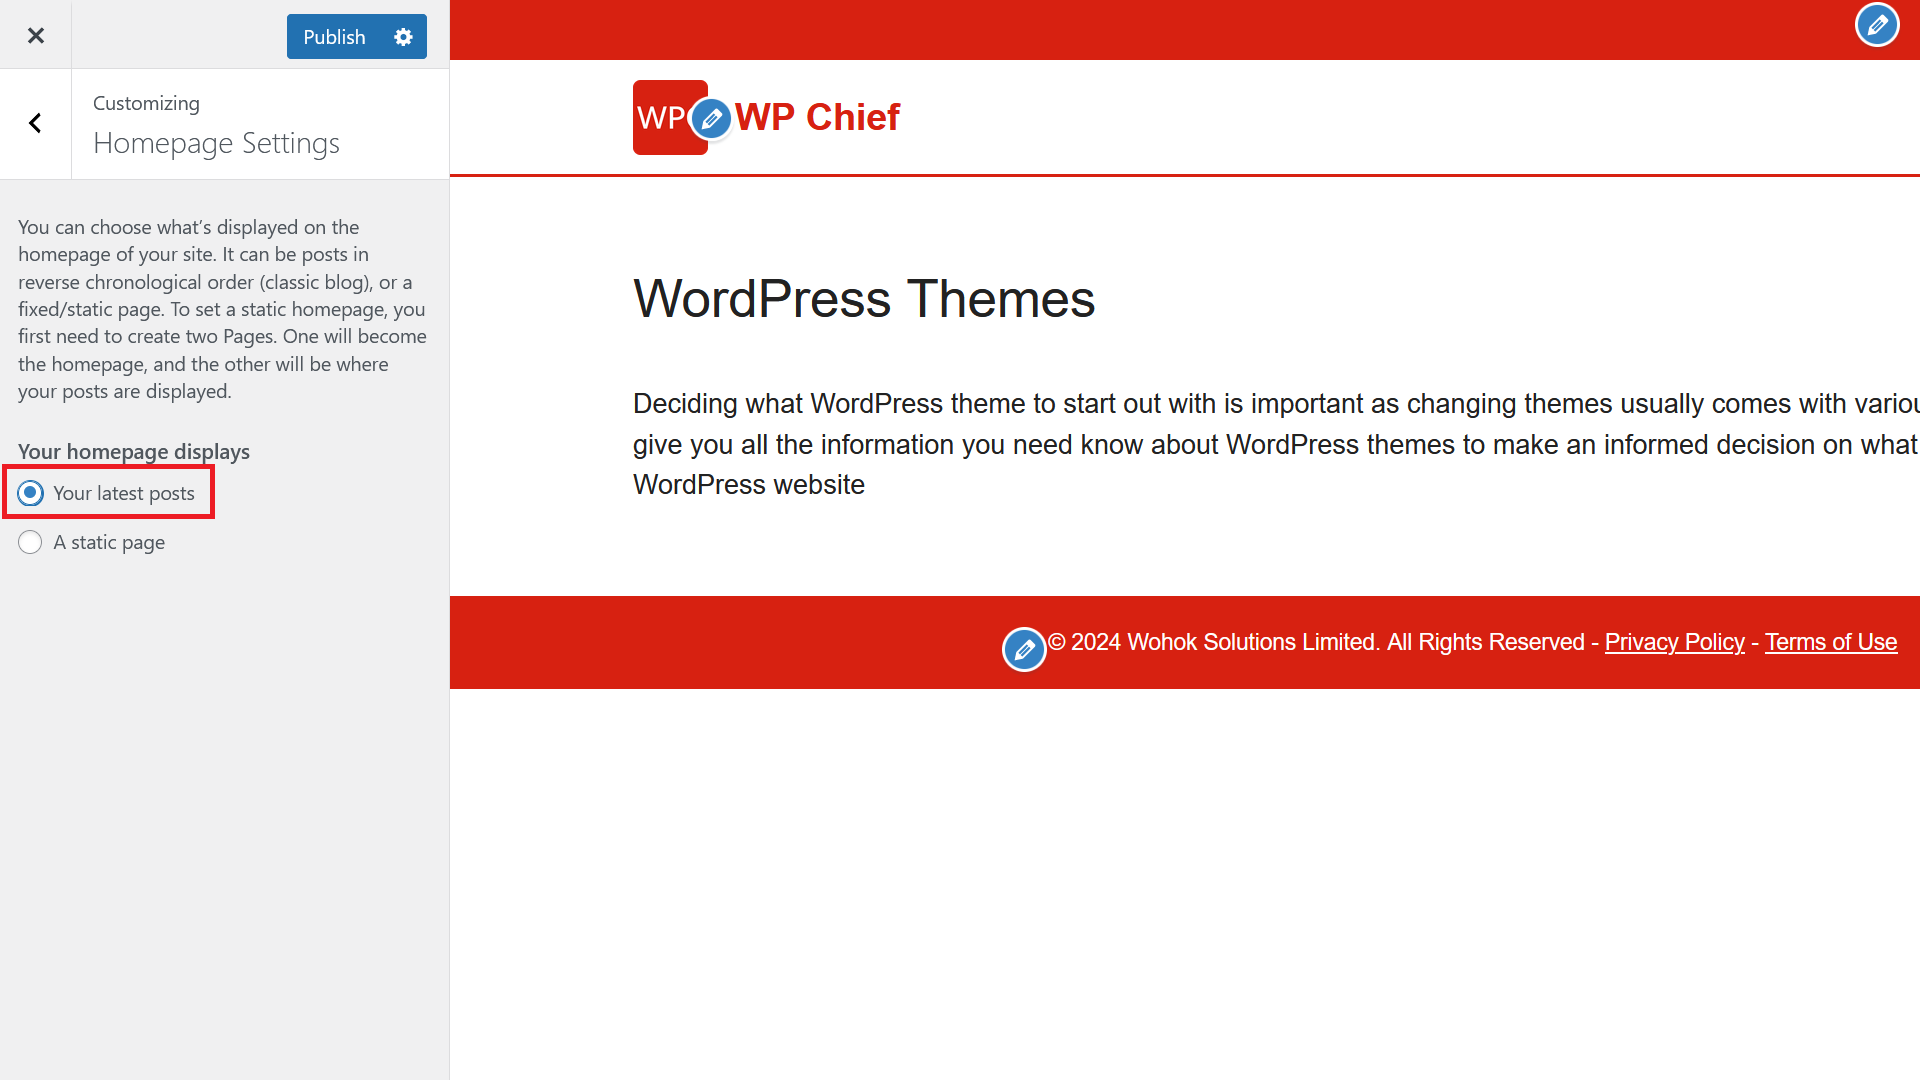Select the 'Your latest posts' radio option

pos(30,493)
